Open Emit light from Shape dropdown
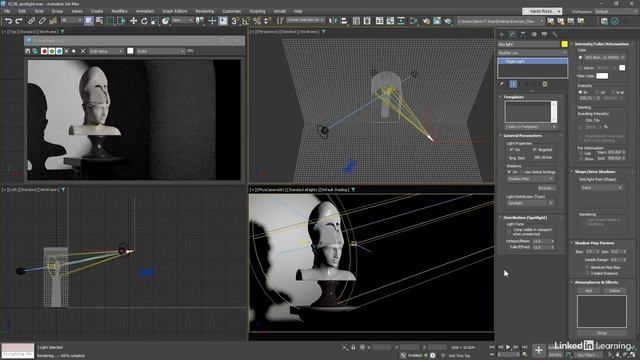640x360 pixels. [x=601, y=187]
